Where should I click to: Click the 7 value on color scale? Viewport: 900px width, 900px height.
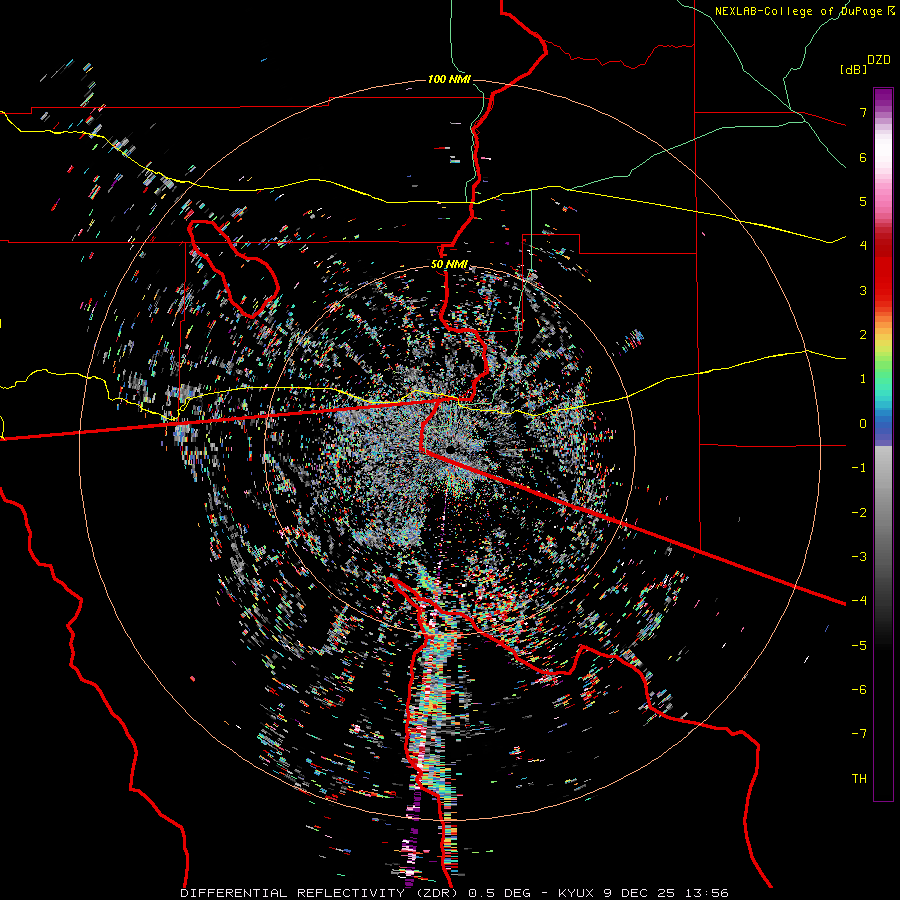(863, 112)
